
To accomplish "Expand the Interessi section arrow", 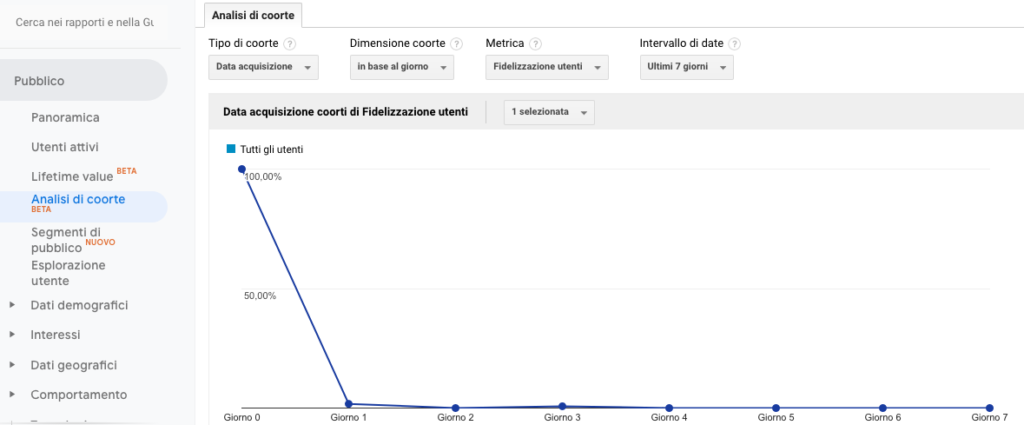I will [x=12, y=335].
